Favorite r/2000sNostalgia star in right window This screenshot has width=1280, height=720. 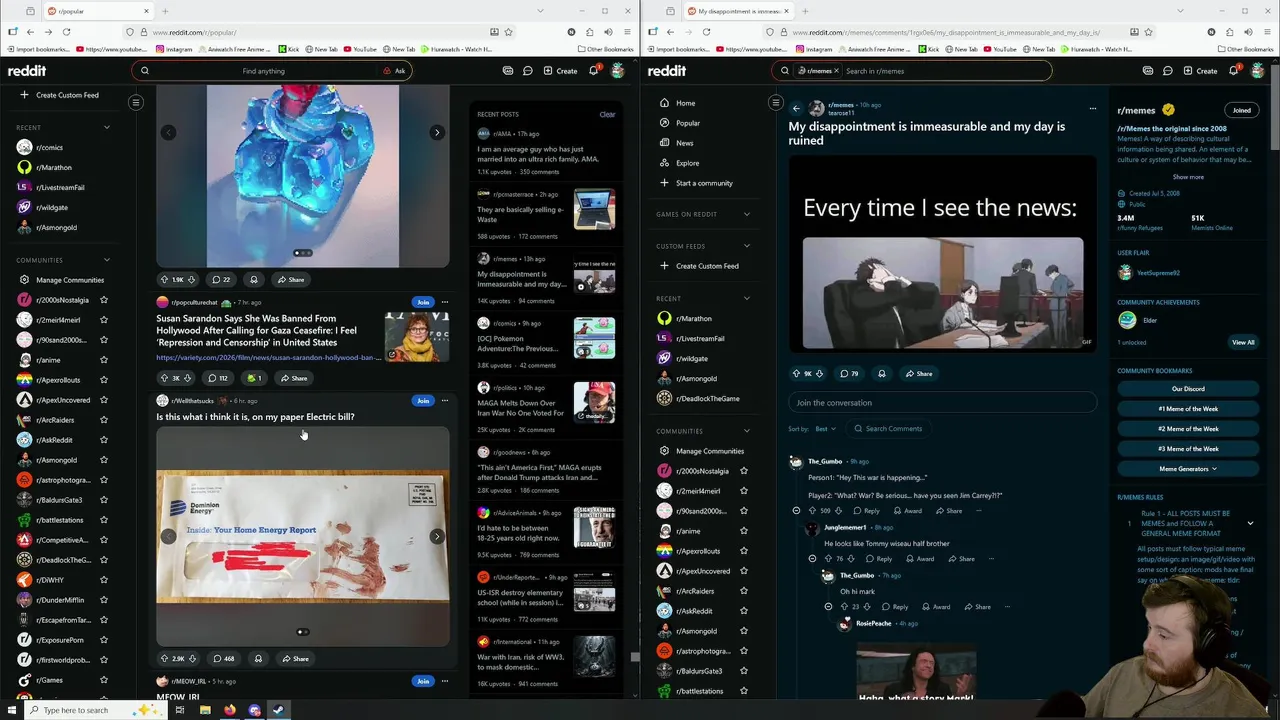[743, 471]
